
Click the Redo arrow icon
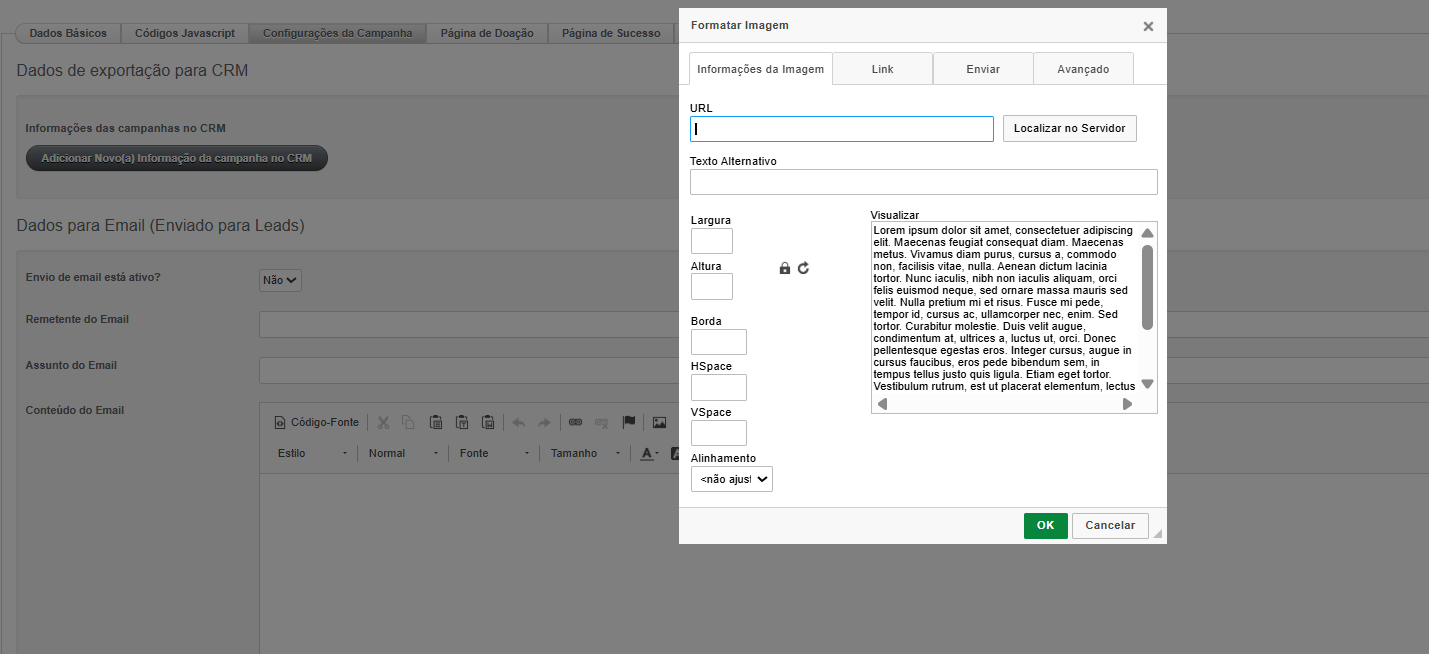pyautogui.click(x=544, y=423)
